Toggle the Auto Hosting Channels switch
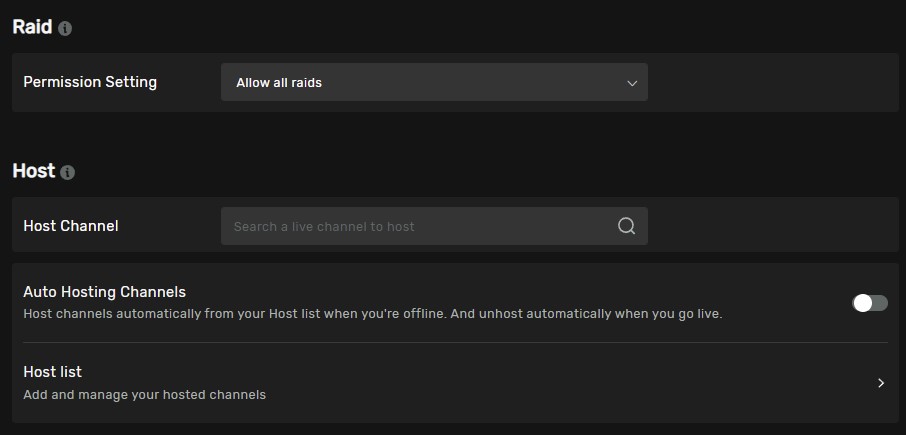Viewport: 906px width, 435px height. pos(869,303)
